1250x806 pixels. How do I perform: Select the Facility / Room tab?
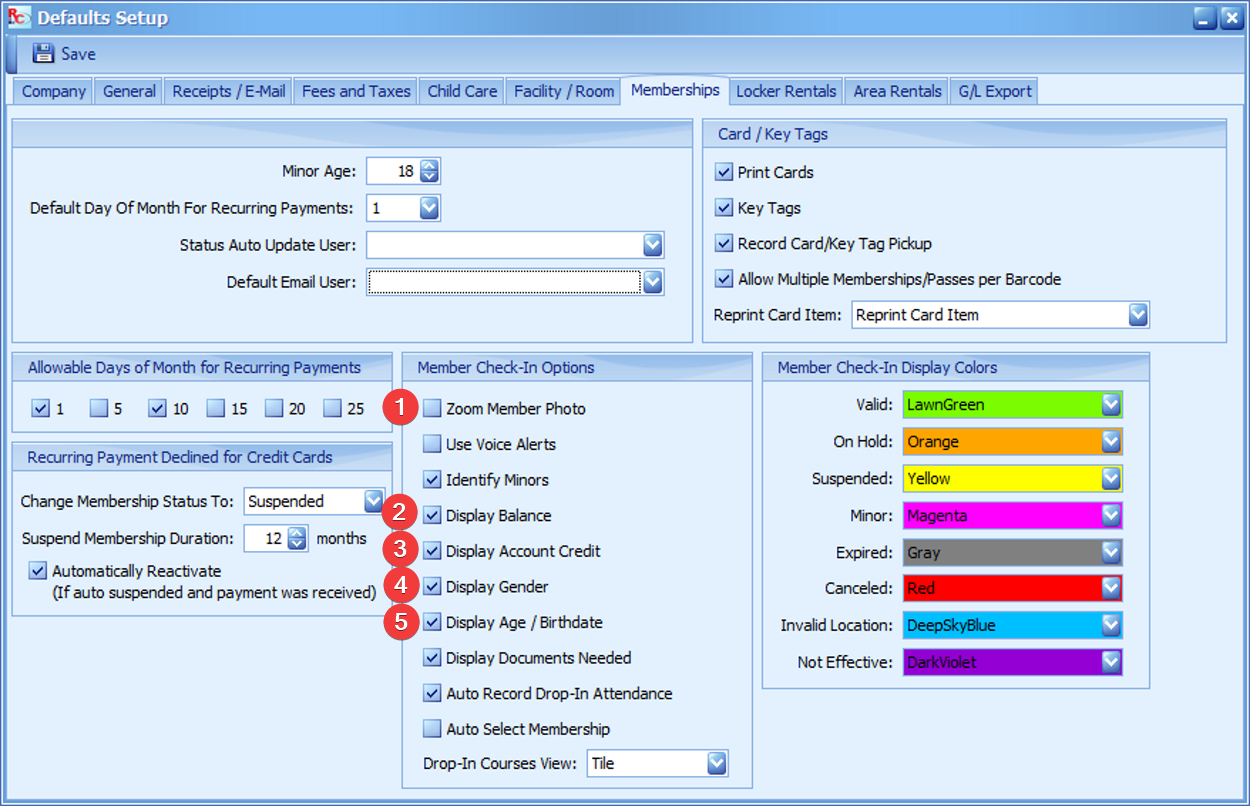tap(564, 91)
